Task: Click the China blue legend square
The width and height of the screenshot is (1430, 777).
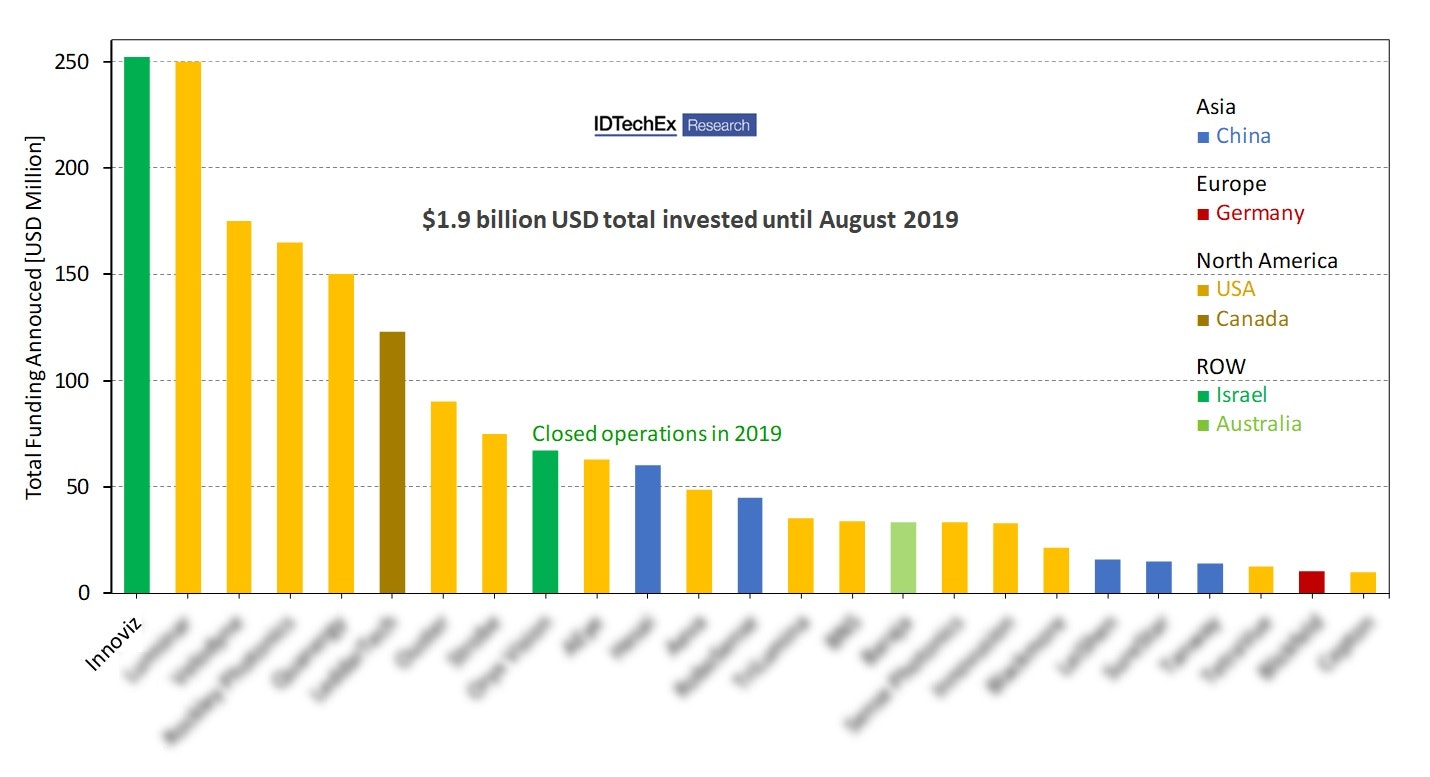Action: point(1204,136)
